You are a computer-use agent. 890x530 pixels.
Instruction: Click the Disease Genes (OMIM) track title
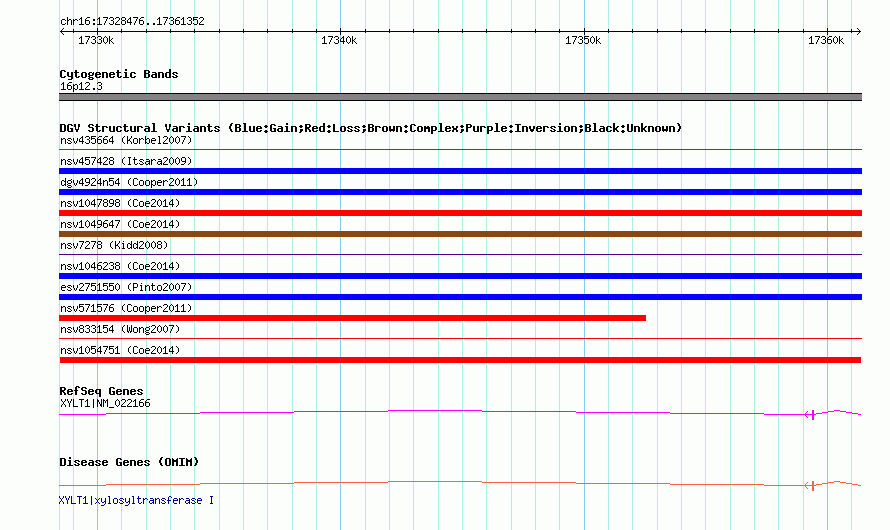(x=129, y=462)
